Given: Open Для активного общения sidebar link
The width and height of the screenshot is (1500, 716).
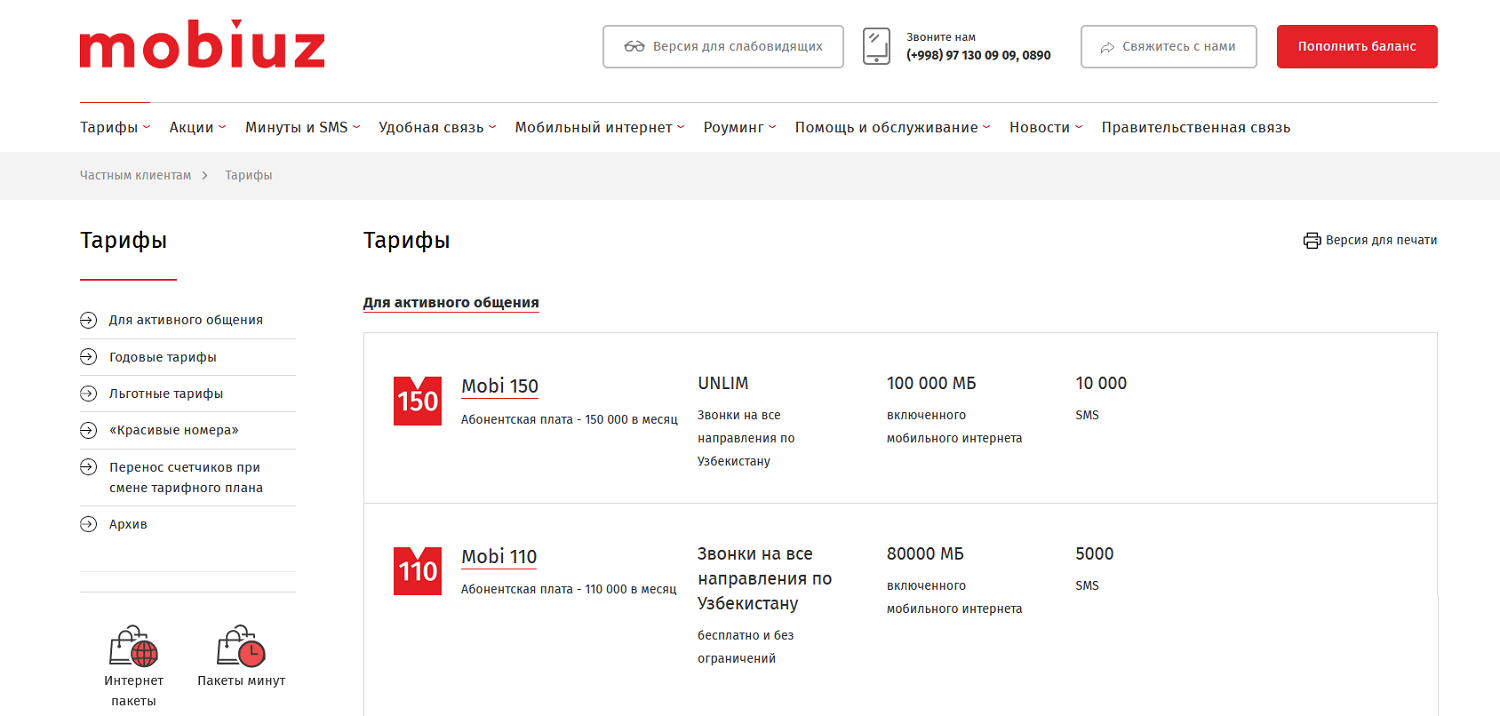Looking at the screenshot, I should click(186, 320).
